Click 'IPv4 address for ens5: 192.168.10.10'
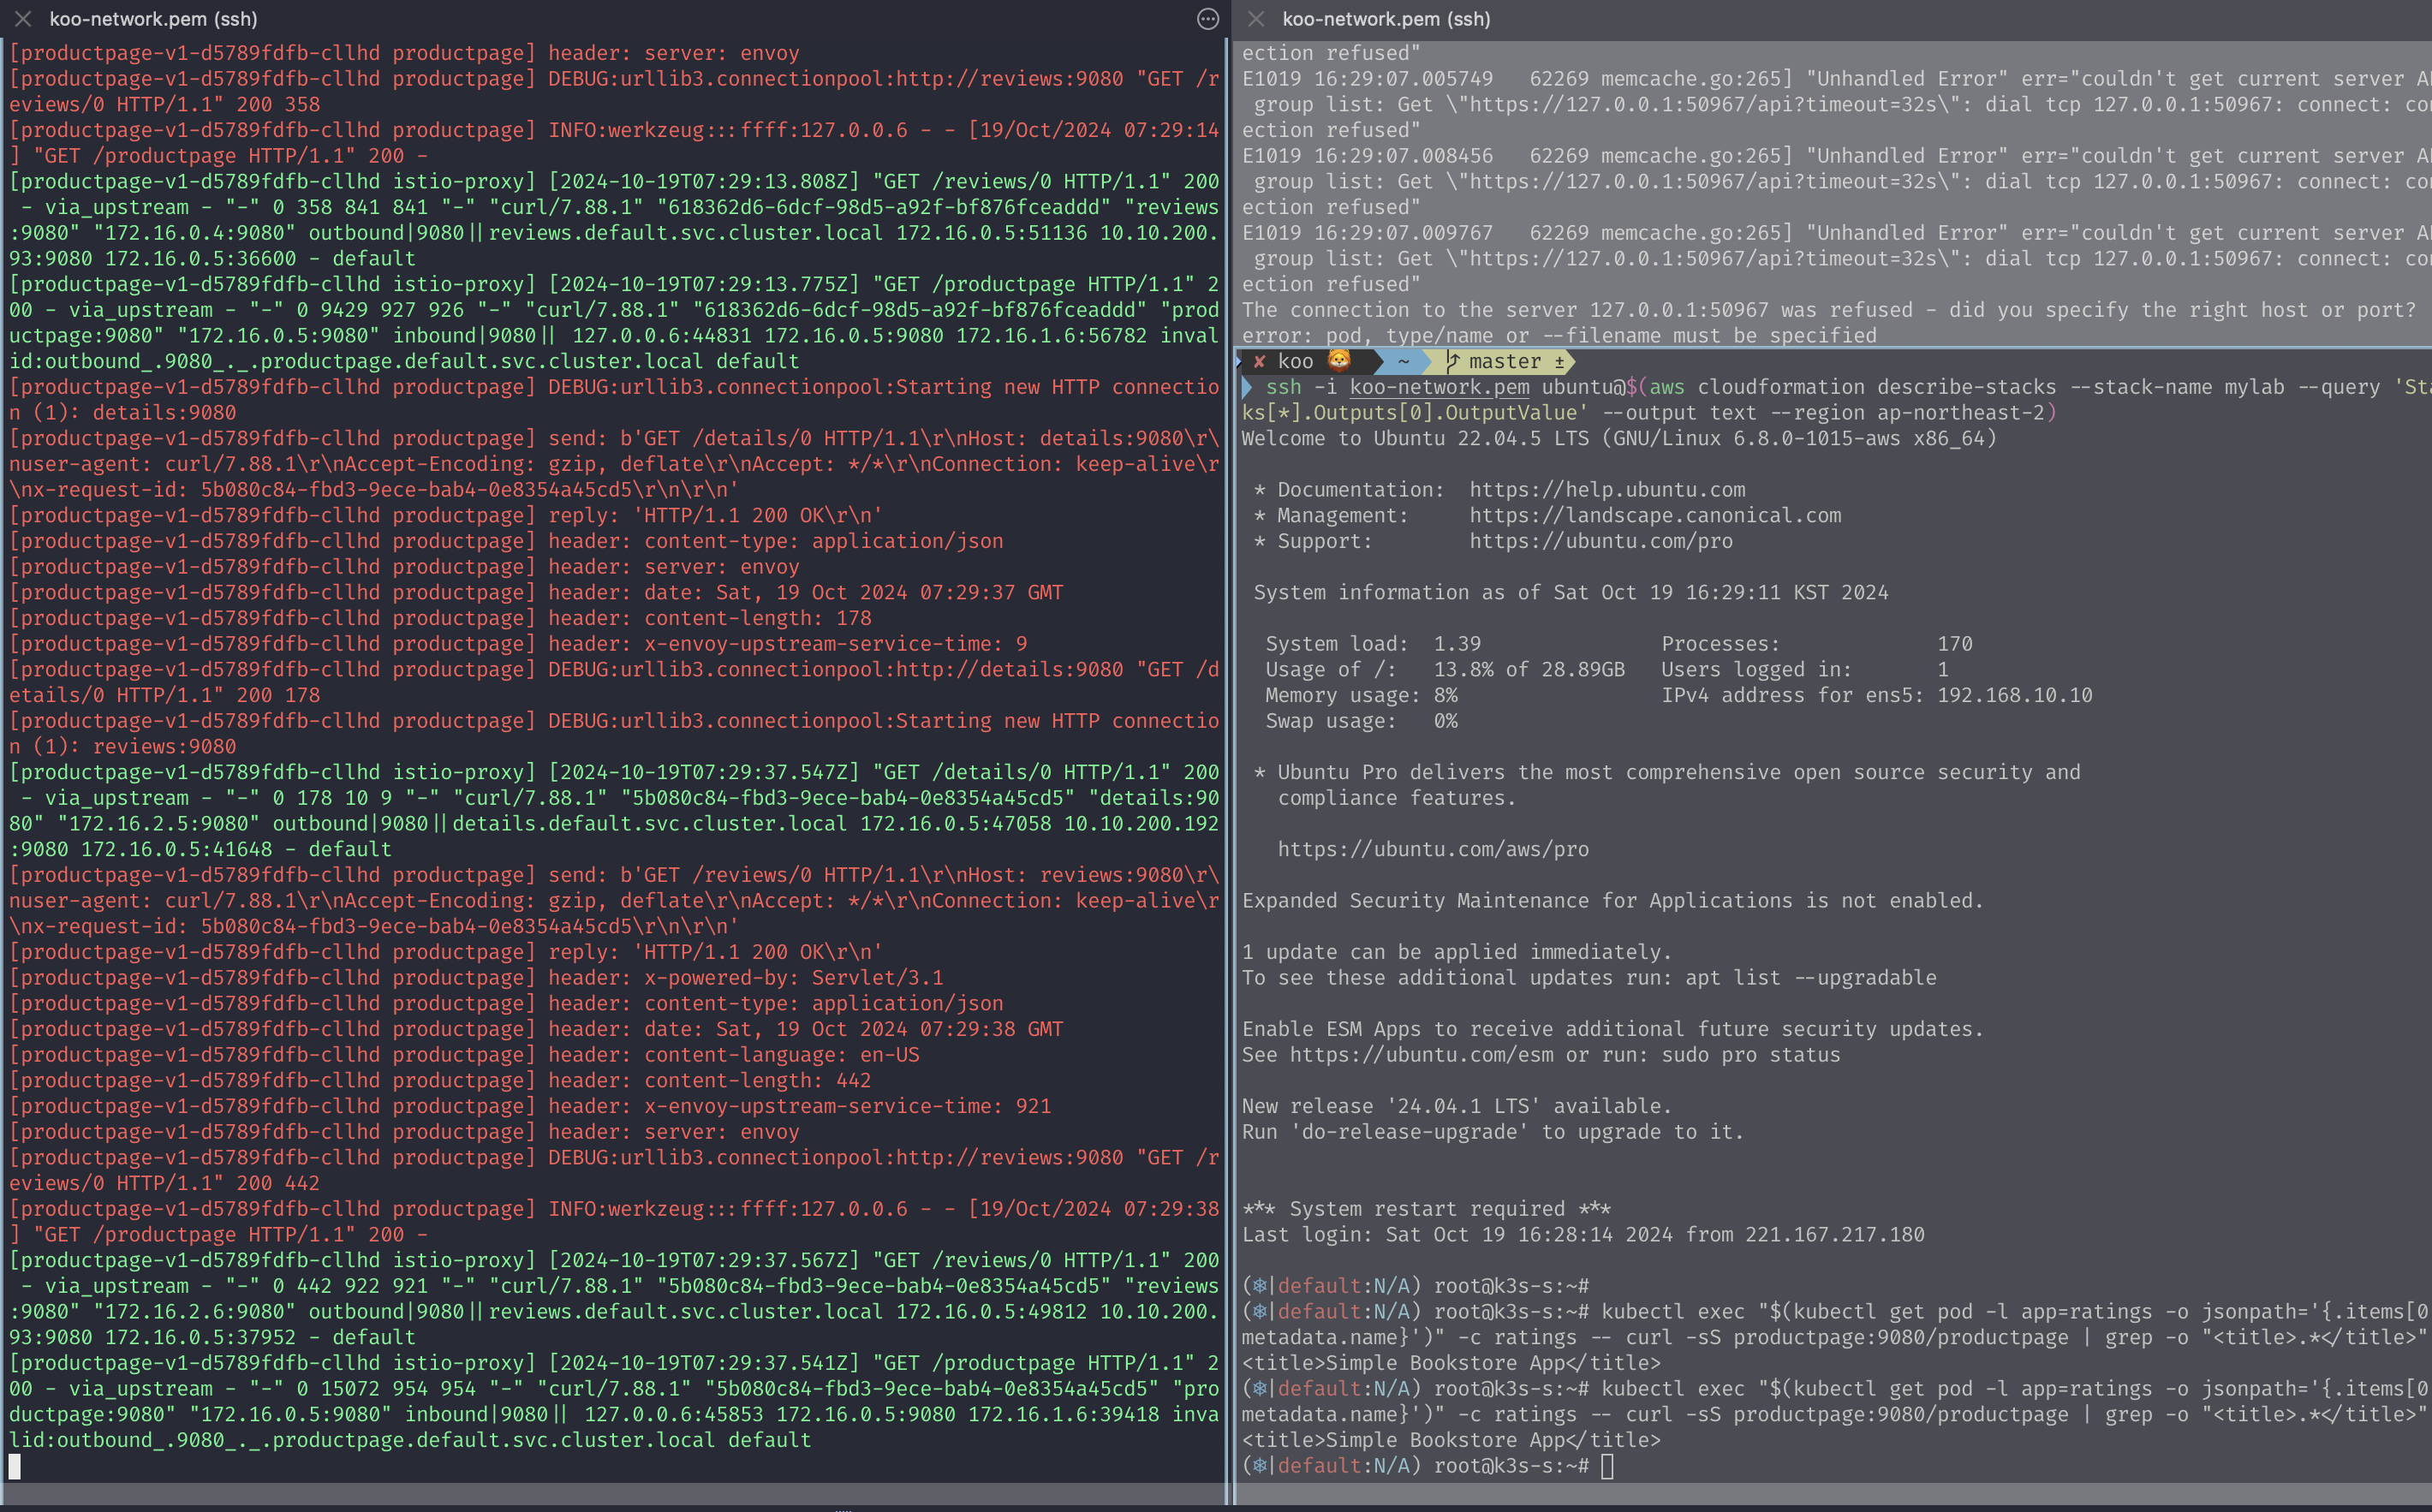Viewport: 2432px width, 1512px height. click(x=1877, y=695)
